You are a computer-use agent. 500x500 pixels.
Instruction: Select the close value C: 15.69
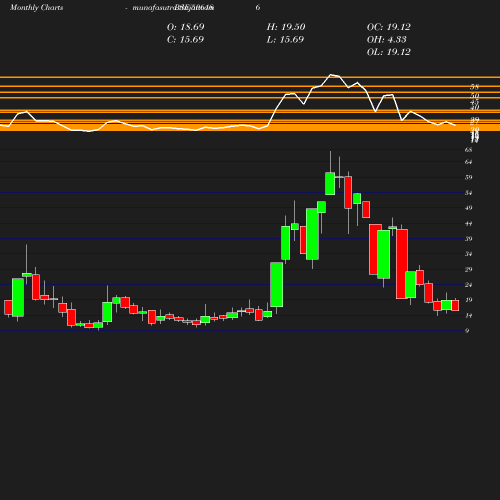click(x=185, y=40)
